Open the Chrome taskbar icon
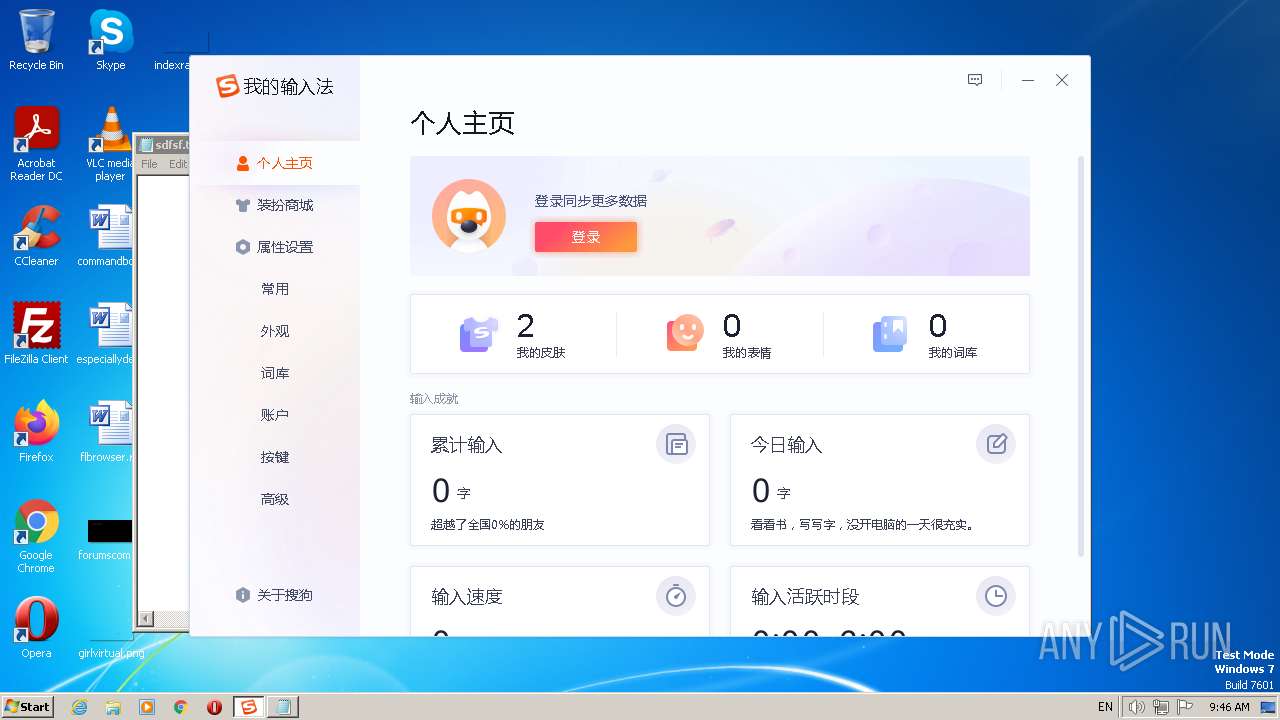This screenshot has width=1280, height=720. [181, 707]
